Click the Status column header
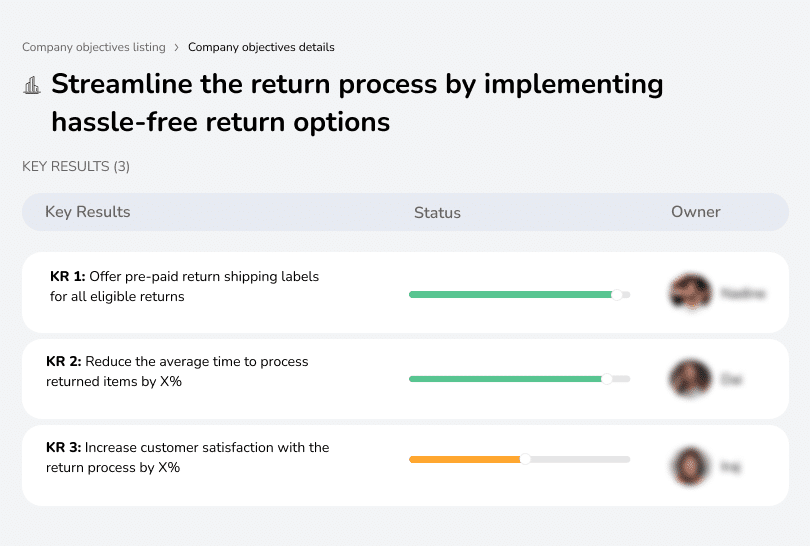The image size is (810, 546). (x=437, y=212)
